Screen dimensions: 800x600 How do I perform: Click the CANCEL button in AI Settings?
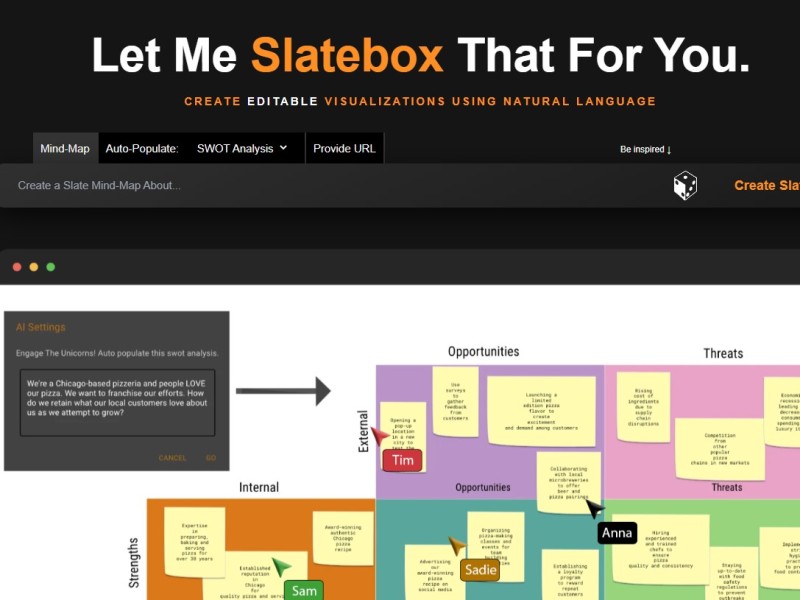coord(172,458)
